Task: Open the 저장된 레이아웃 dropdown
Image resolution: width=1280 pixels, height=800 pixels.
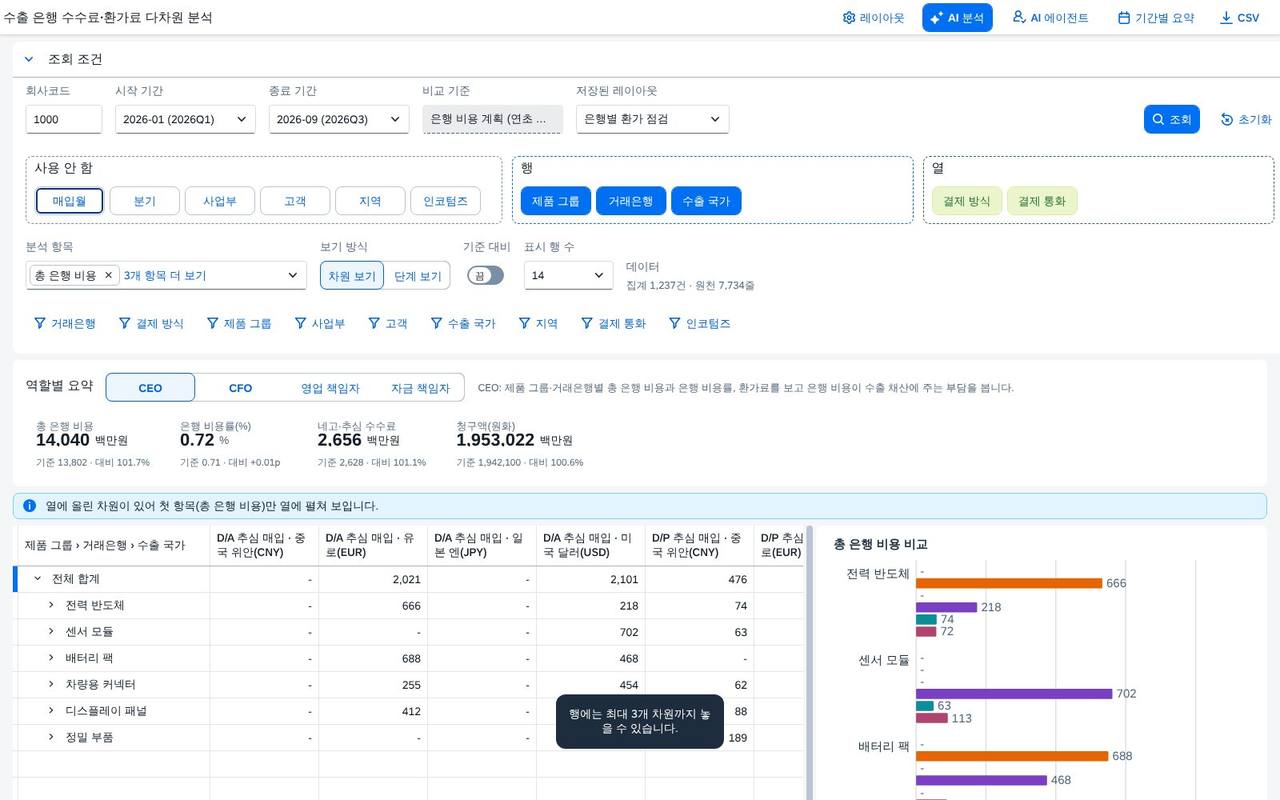Action: point(652,119)
